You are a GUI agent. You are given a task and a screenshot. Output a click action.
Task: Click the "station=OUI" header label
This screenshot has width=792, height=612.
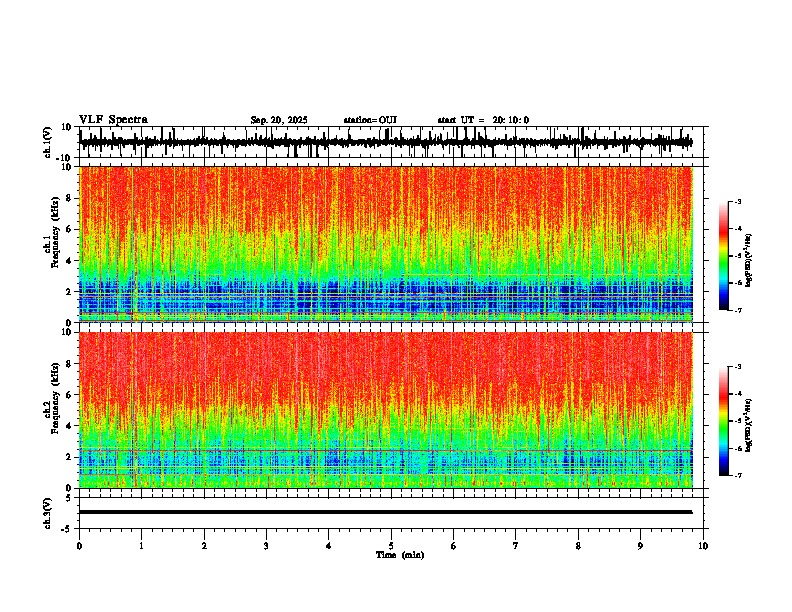[x=370, y=120]
